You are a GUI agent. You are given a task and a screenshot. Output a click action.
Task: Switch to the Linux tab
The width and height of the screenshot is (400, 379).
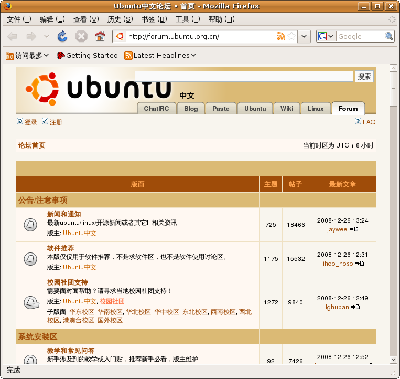[x=315, y=109]
